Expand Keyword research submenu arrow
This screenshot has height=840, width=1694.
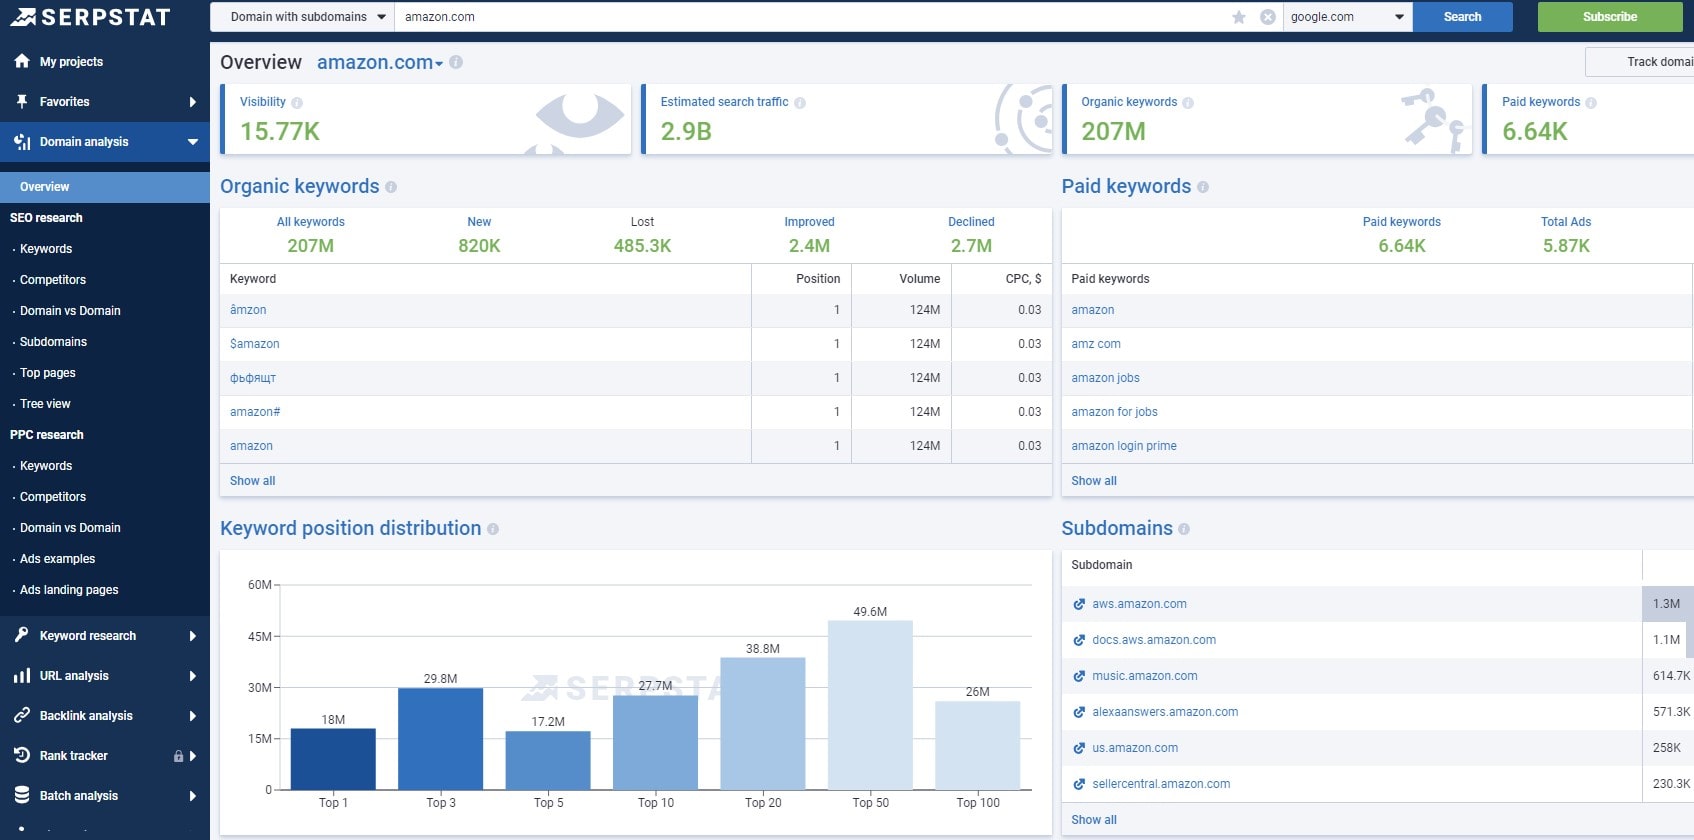(x=192, y=636)
